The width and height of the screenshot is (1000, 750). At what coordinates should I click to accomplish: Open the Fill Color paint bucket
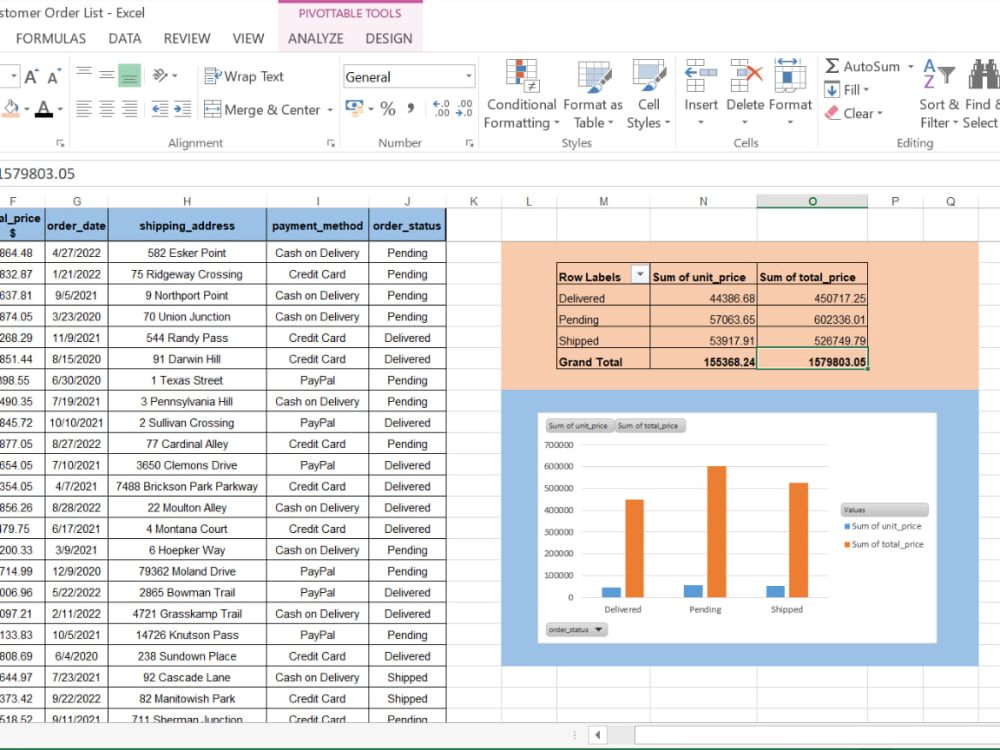[11, 108]
